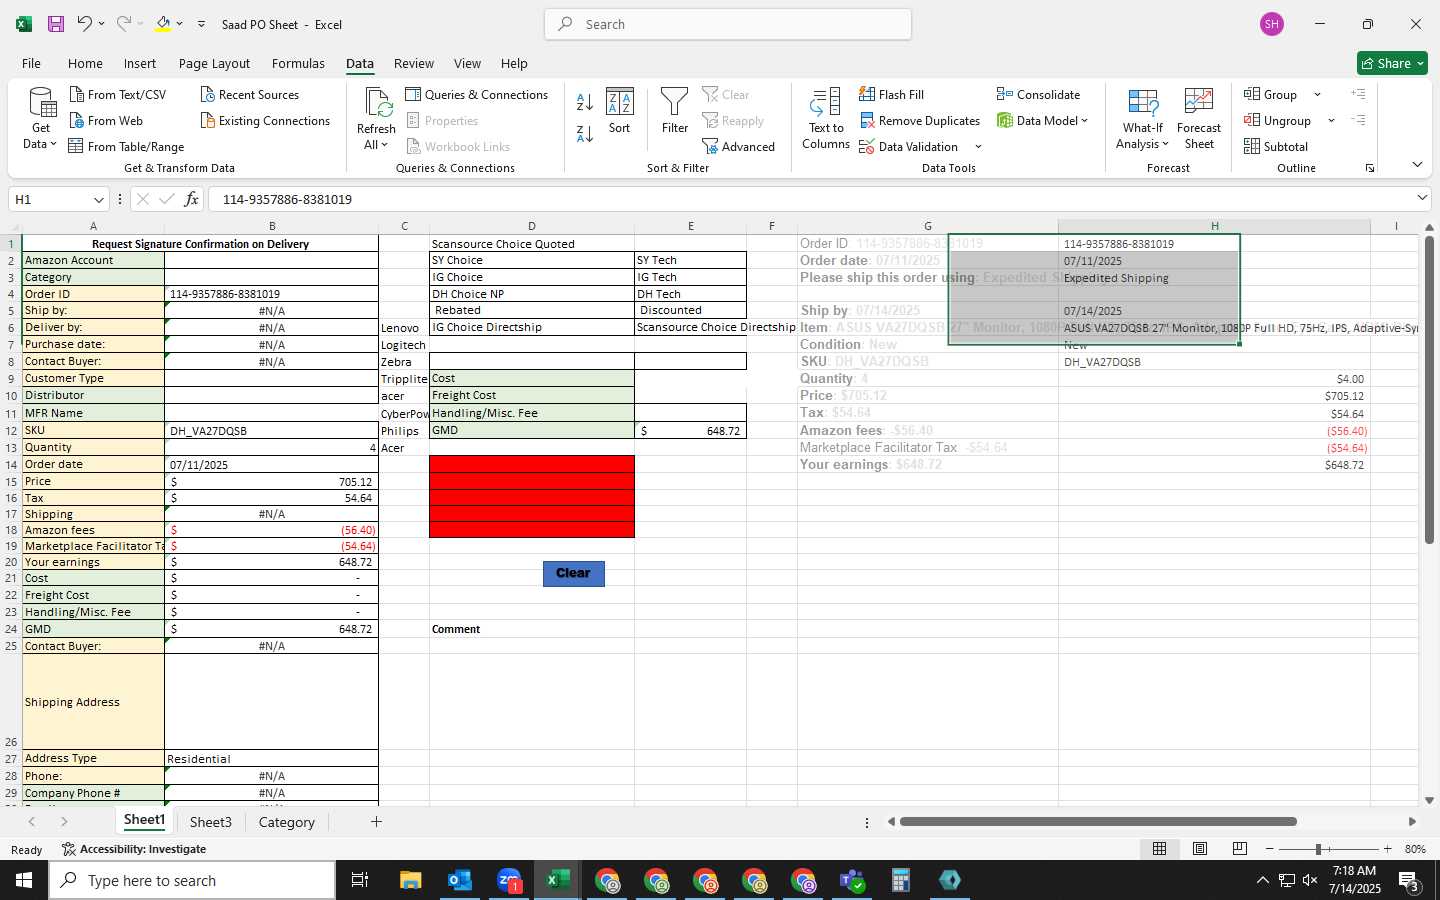Open File Explorer from taskbar

click(x=411, y=880)
